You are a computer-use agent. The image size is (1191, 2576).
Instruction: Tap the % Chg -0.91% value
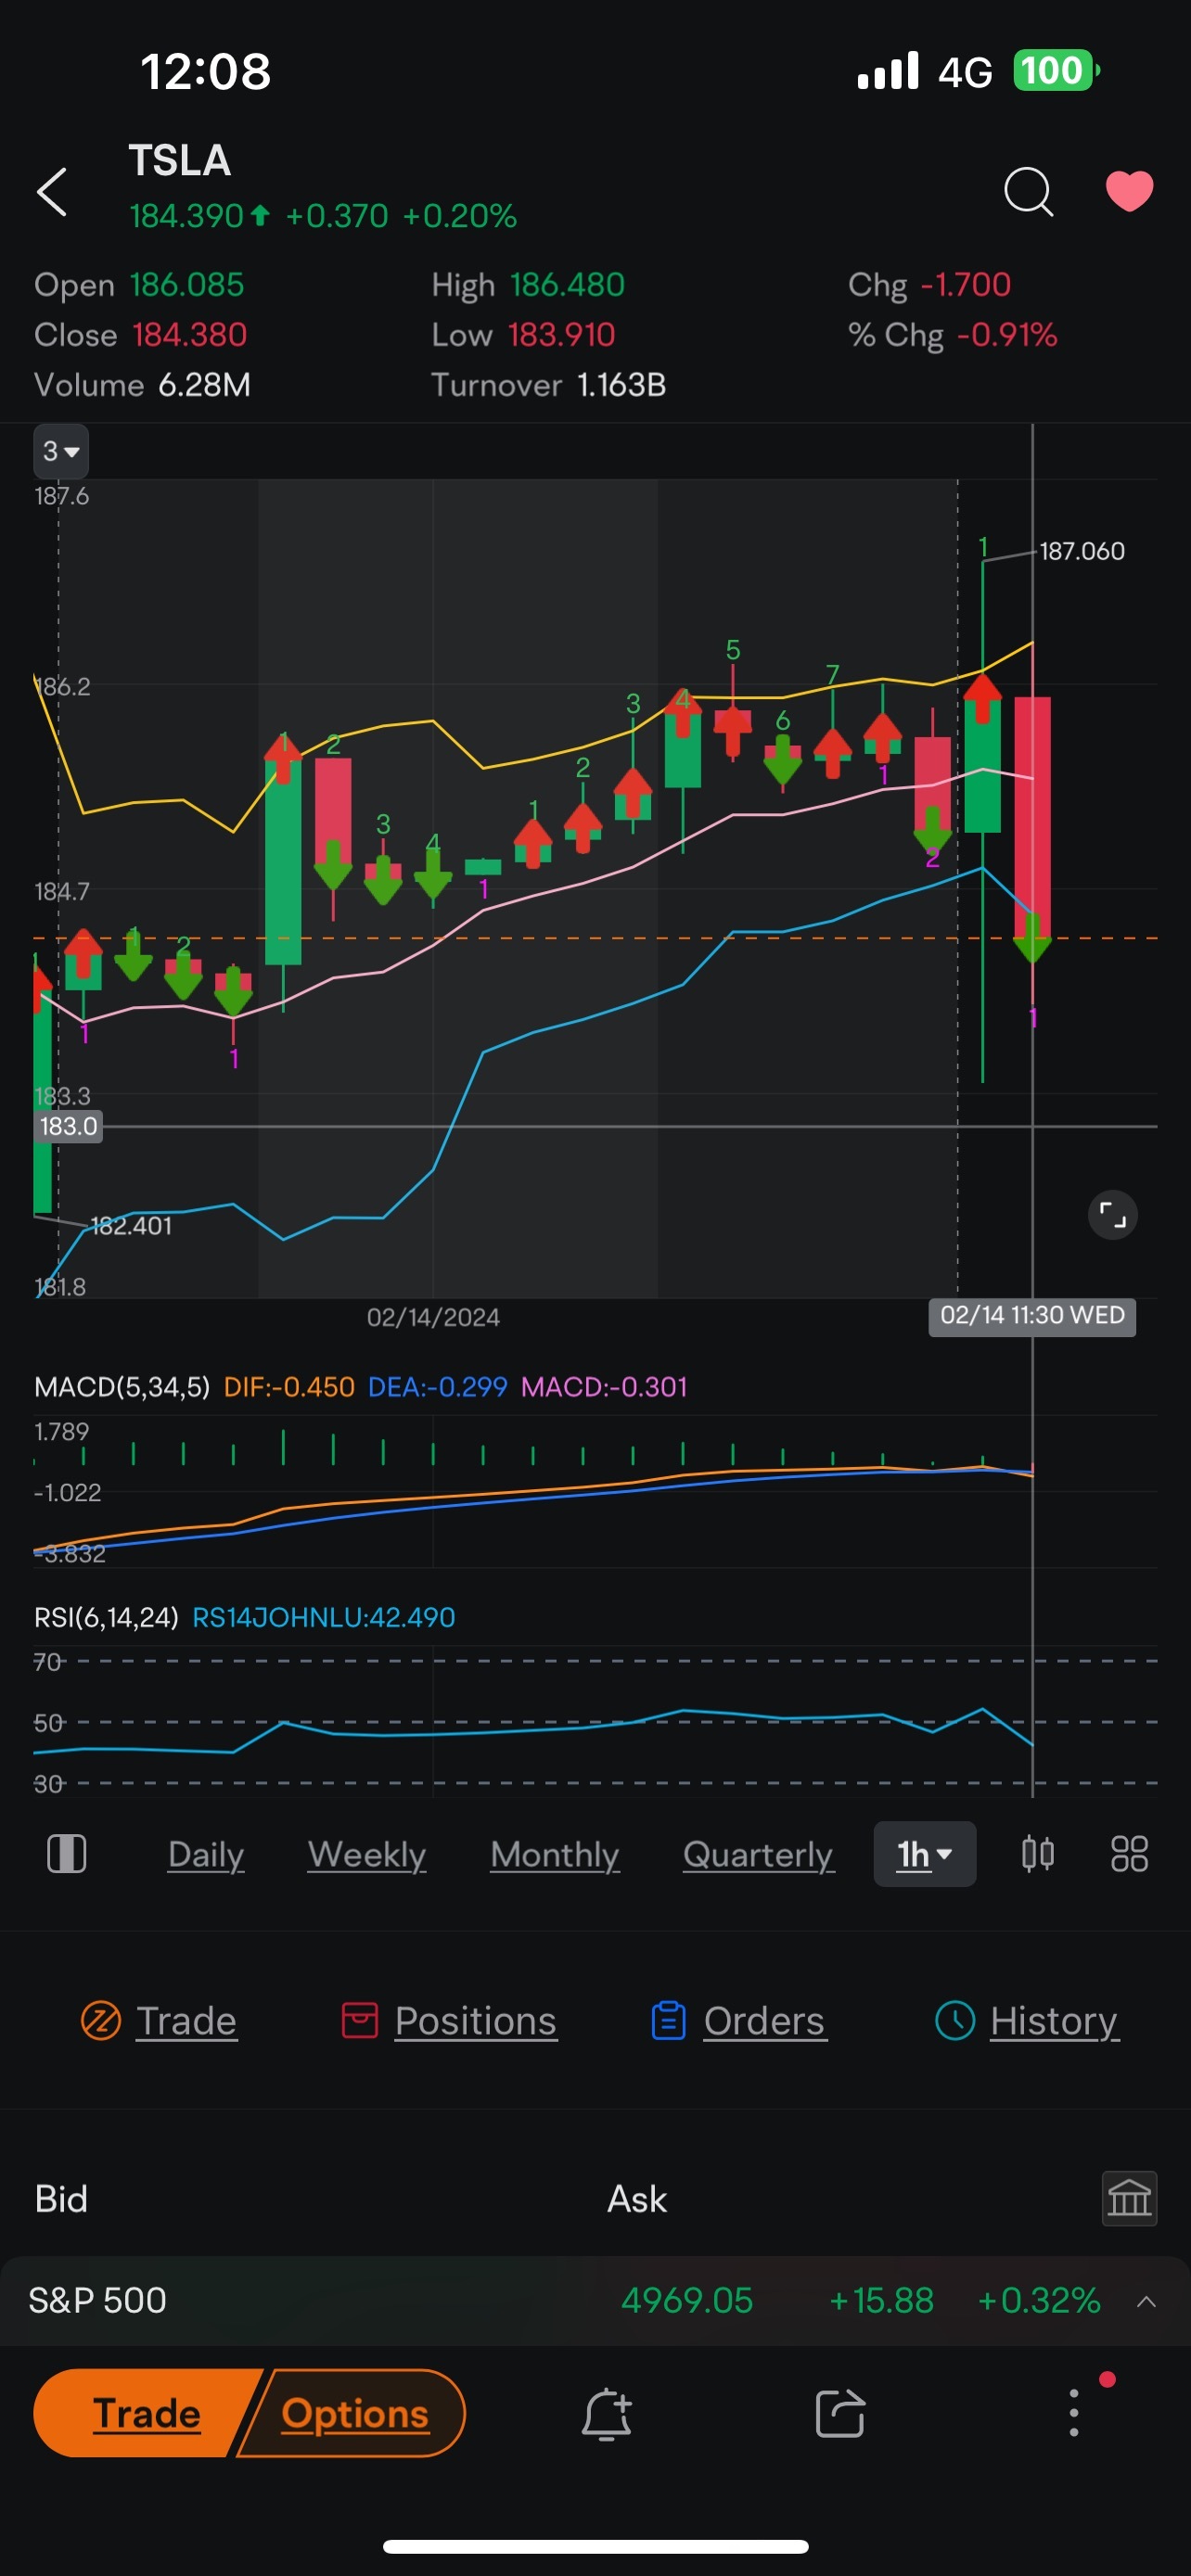1007,335
